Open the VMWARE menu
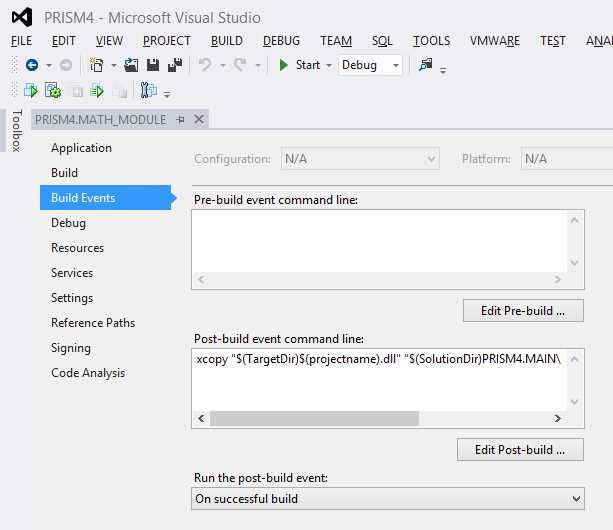 (495, 41)
